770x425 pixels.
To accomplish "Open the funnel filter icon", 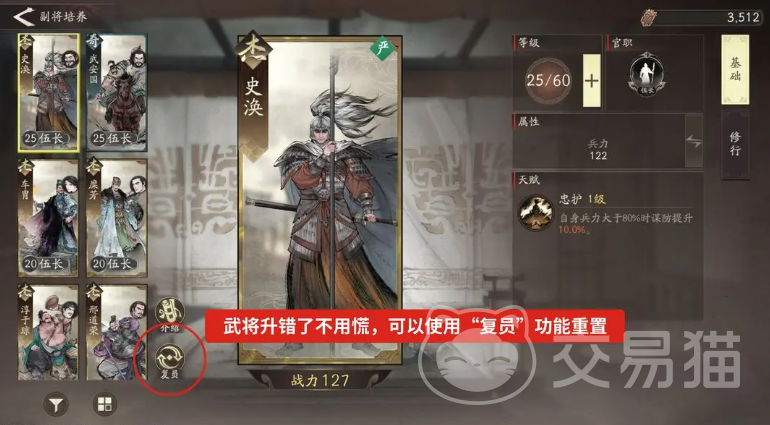I will (x=56, y=405).
